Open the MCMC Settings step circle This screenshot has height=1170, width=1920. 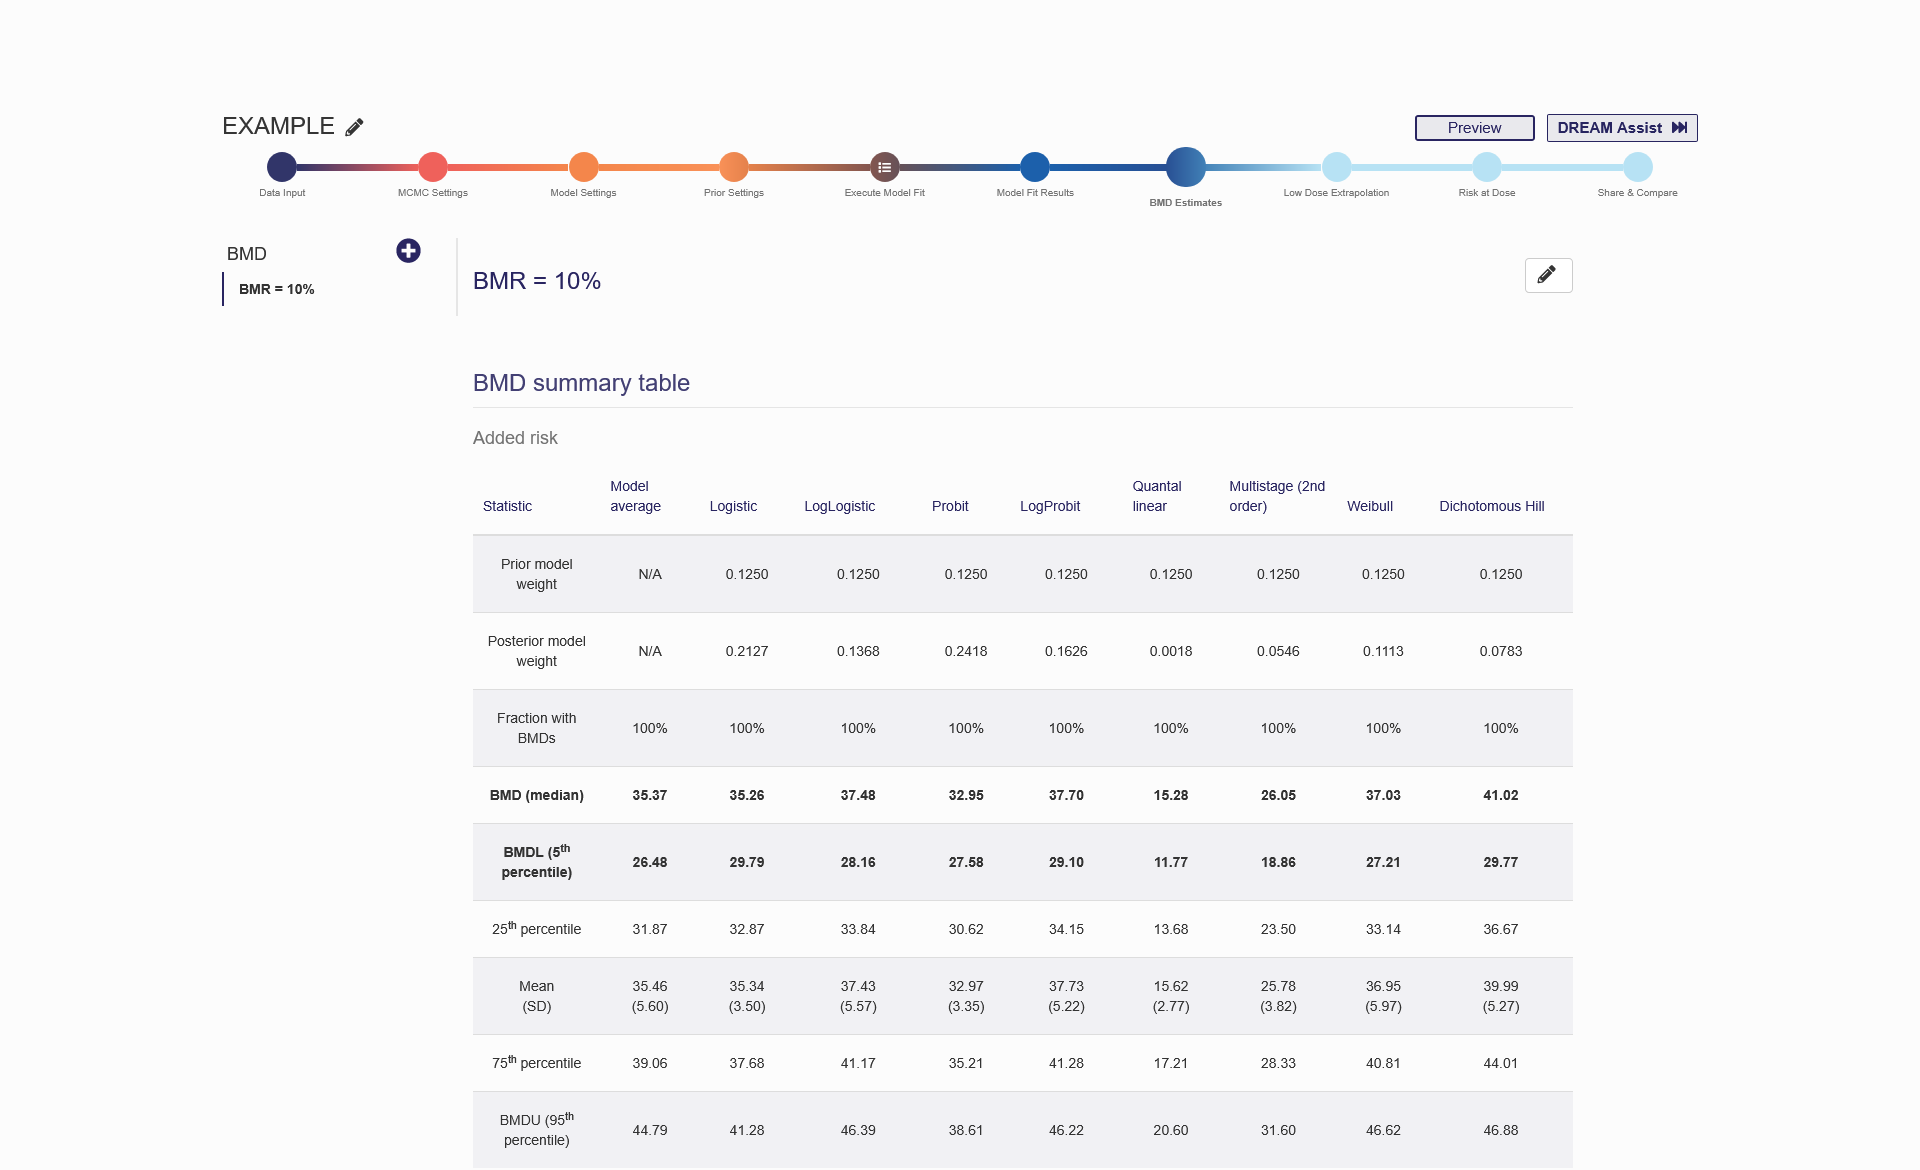click(x=432, y=167)
